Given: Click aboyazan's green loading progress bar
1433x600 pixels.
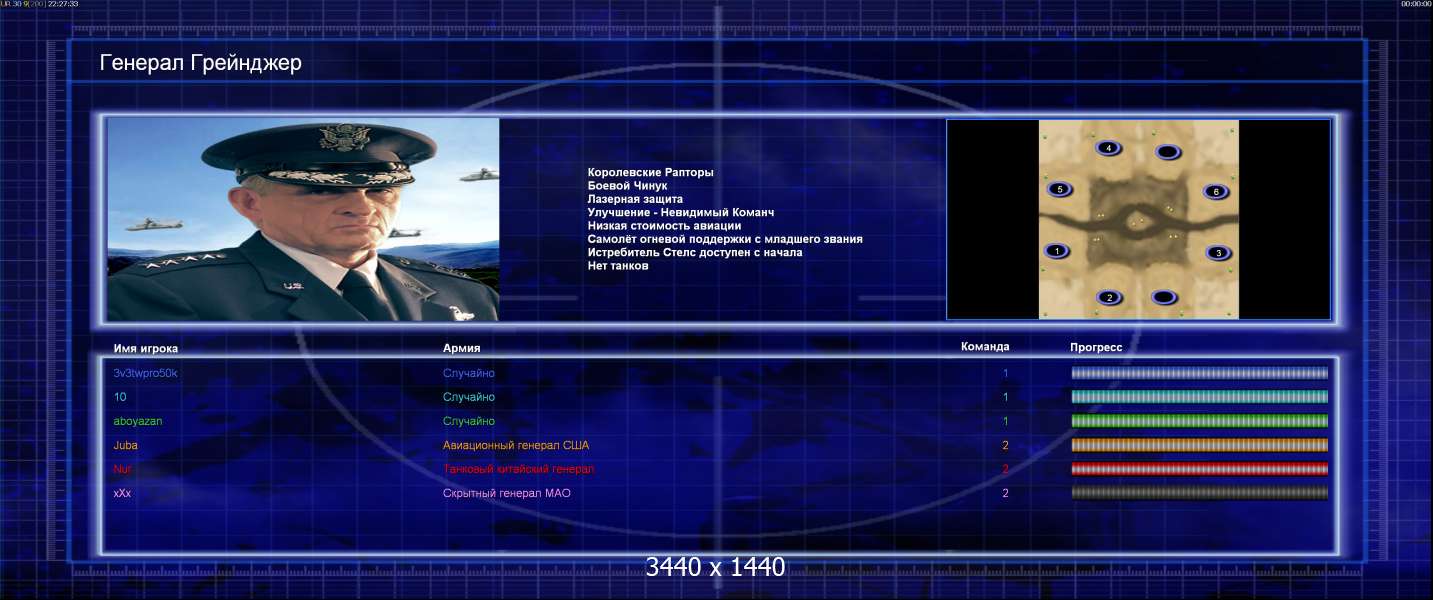Looking at the screenshot, I should [1200, 421].
